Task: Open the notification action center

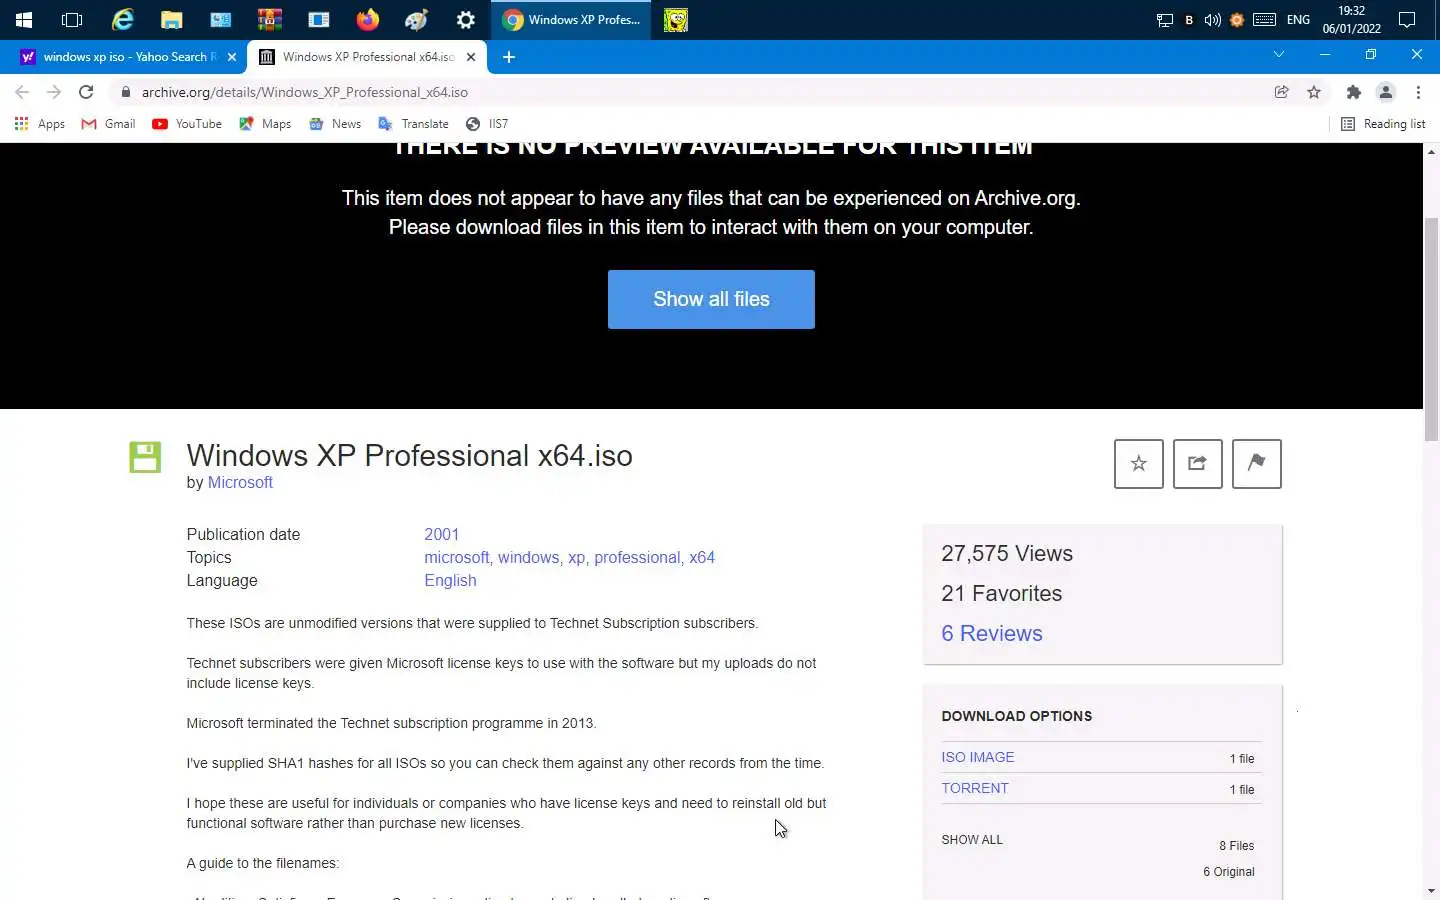Action: point(1407,20)
